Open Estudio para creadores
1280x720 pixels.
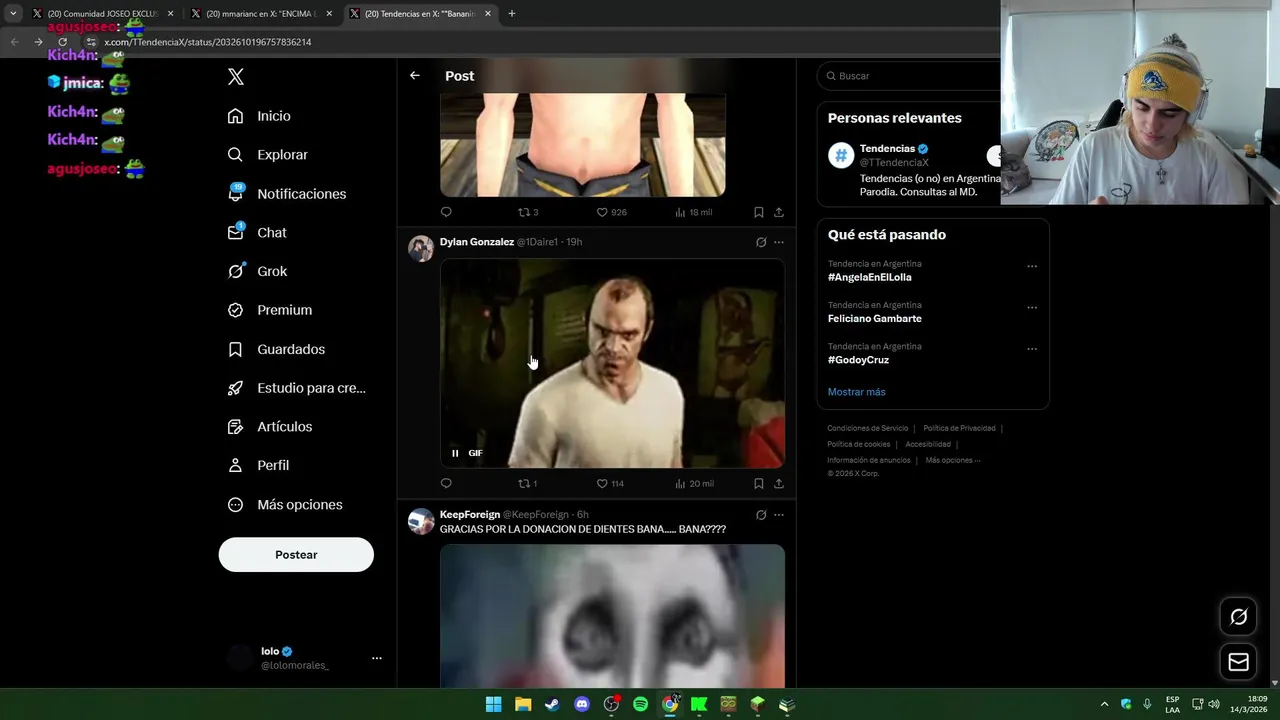tap(296, 388)
